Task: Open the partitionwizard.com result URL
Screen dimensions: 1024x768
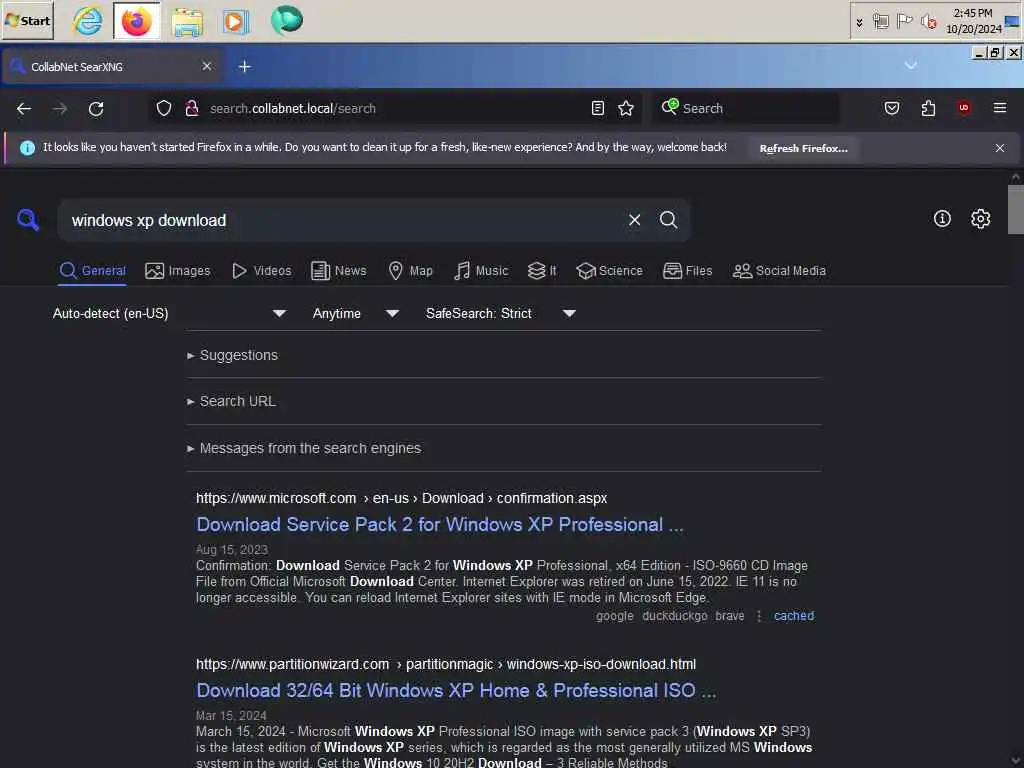Action: (x=445, y=664)
